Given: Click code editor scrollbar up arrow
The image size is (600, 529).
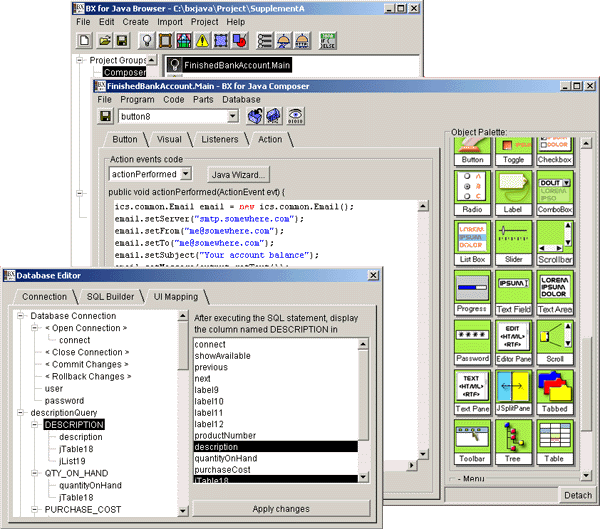Looking at the screenshot, I should tap(423, 206).
